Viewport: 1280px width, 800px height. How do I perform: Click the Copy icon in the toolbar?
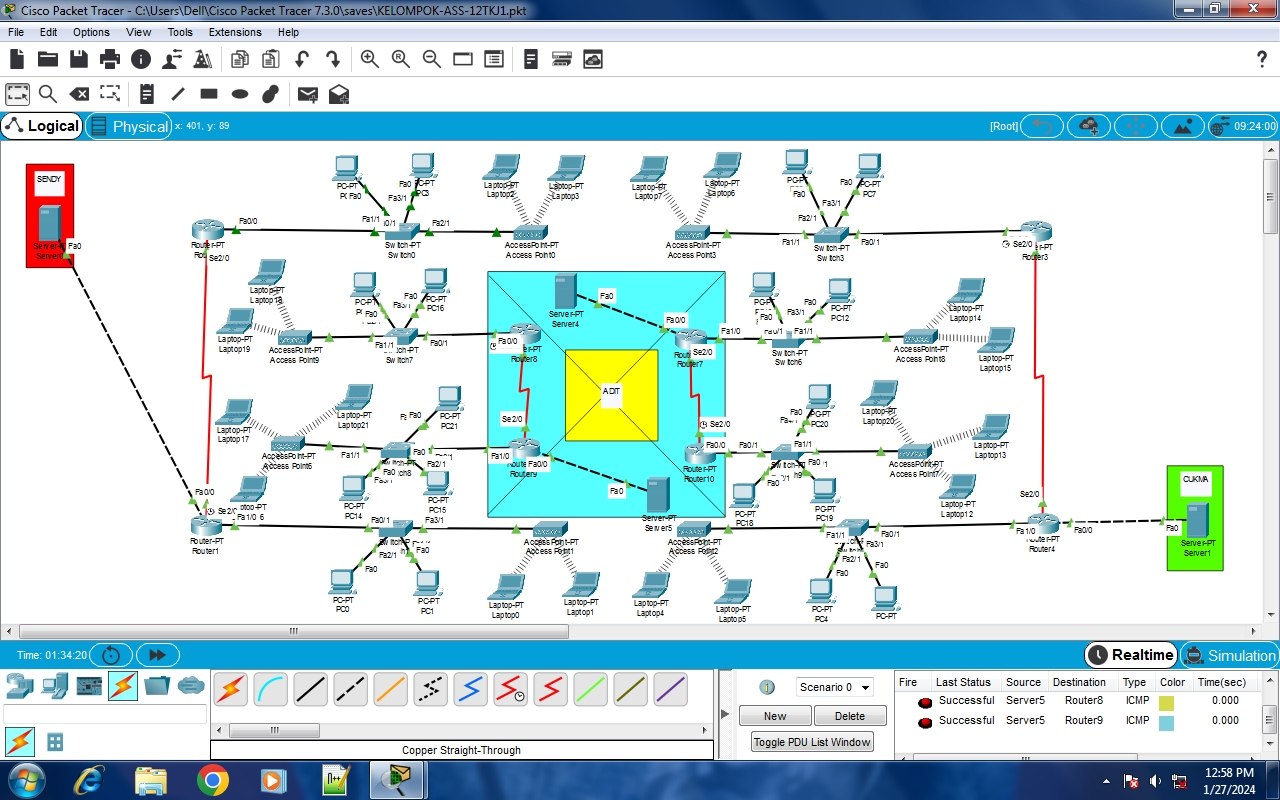239,59
